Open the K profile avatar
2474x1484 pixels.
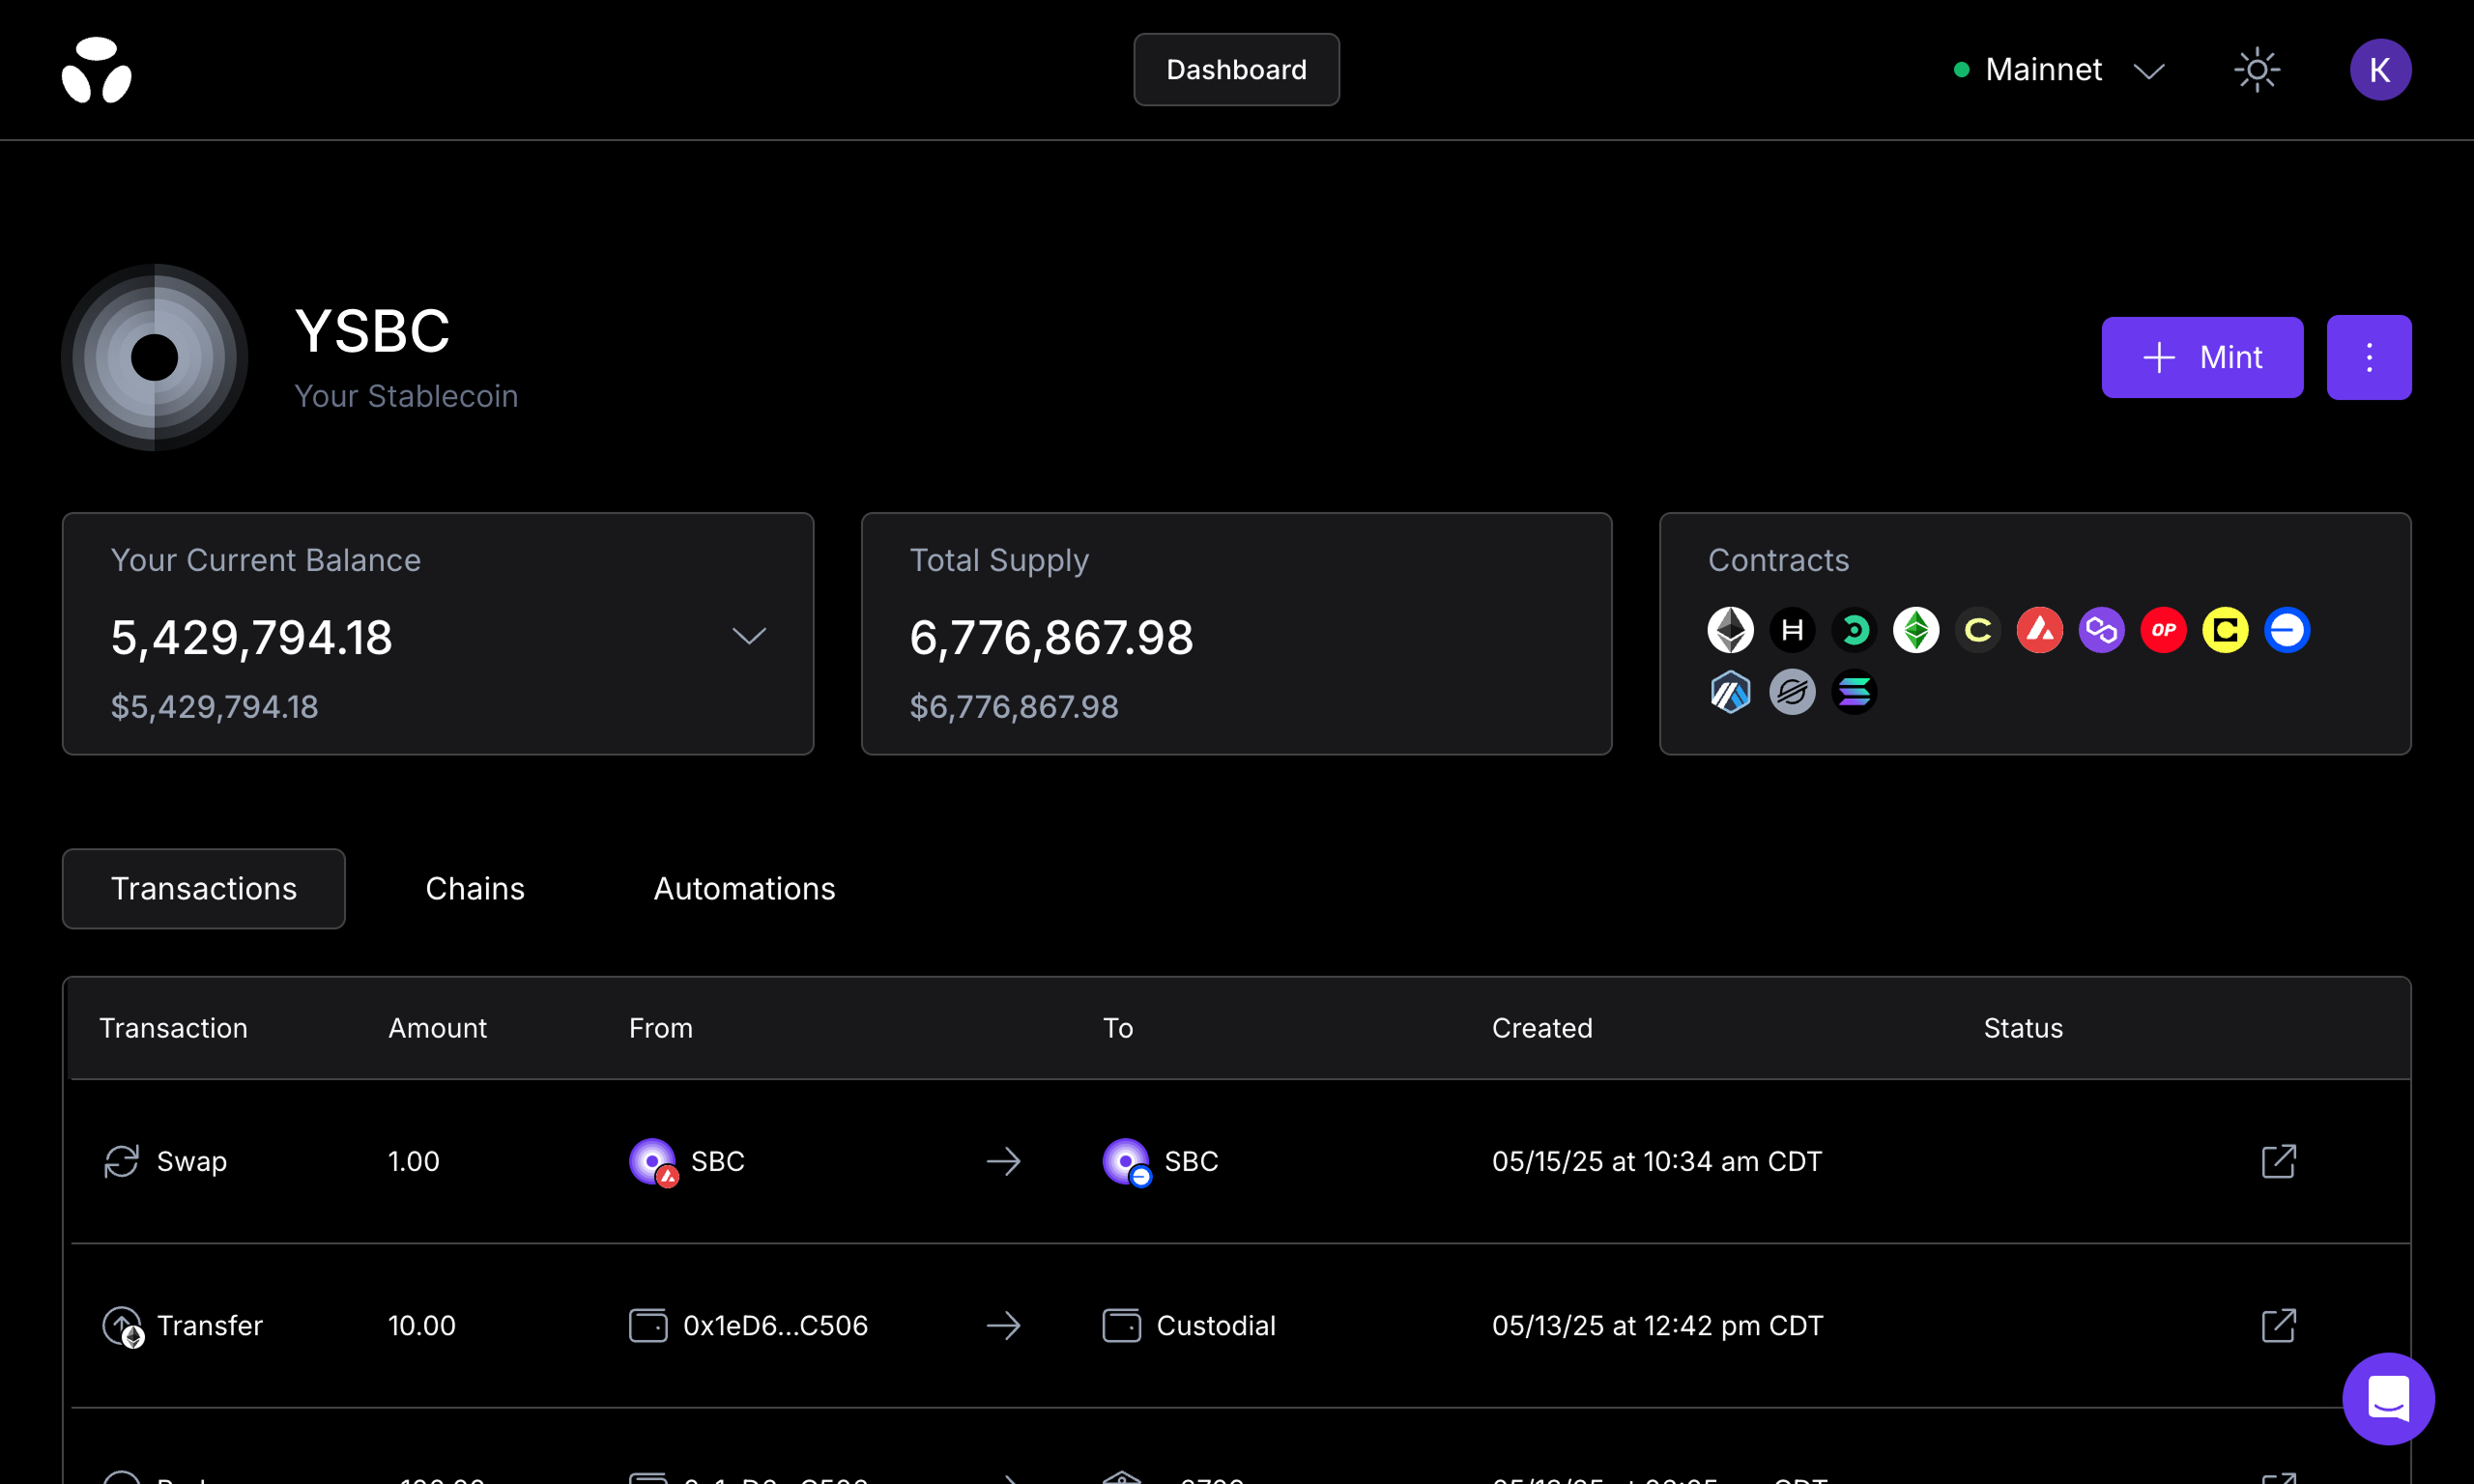(x=2381, y=69)
